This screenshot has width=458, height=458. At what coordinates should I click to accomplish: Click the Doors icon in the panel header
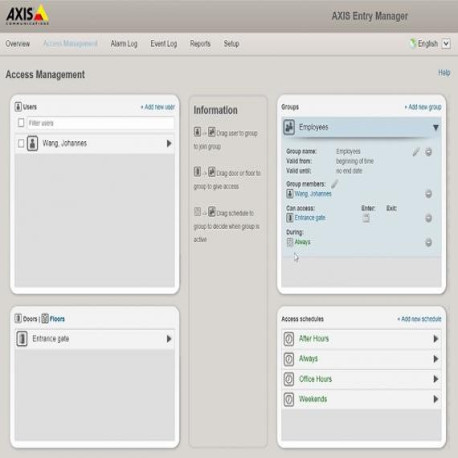(18, 319)
